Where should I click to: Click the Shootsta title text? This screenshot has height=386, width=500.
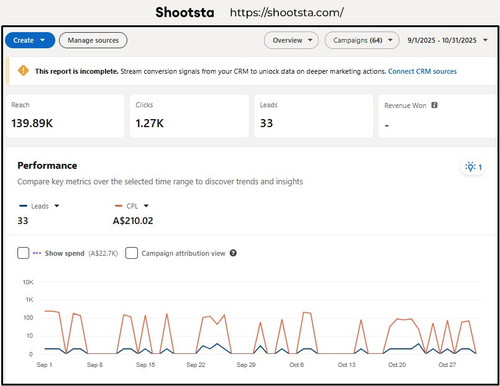point(185,13)
